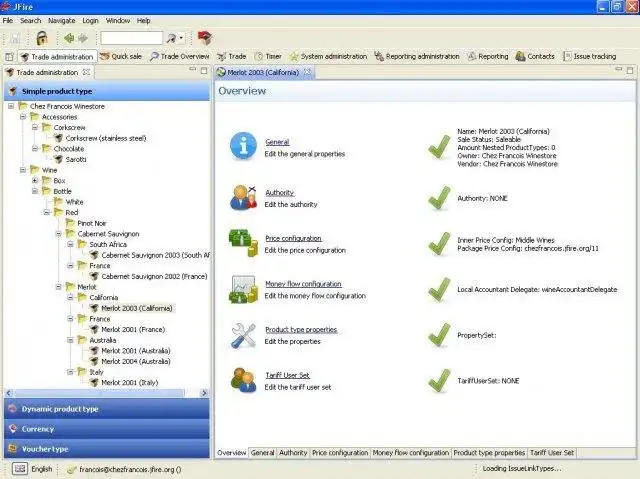Switch to Trade Overview perspective

tap(180, 57)
